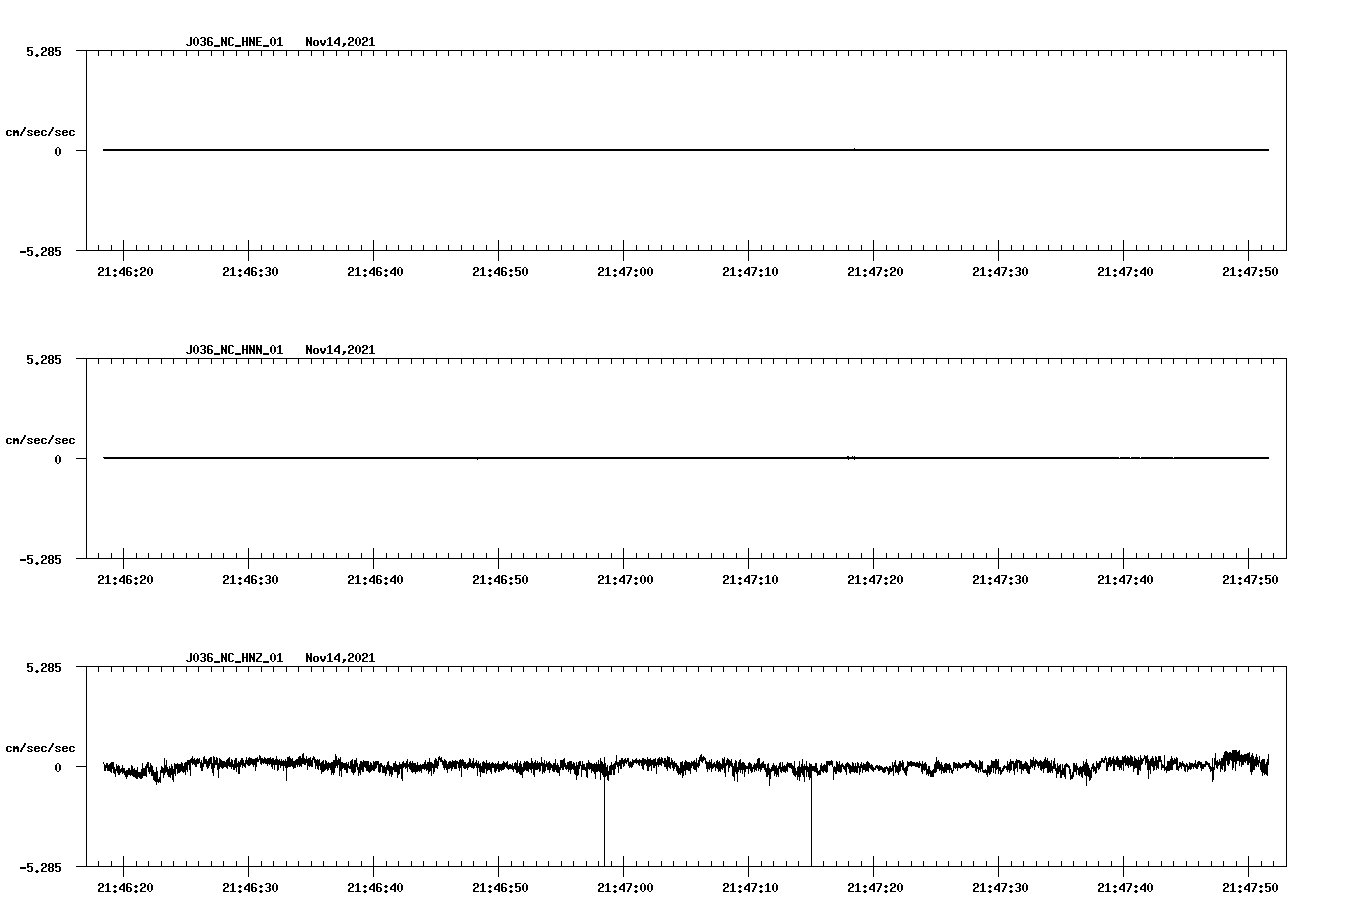Click the J036_NC_HNZ_01 chart title
Viewport: 1358px width, 924px height.
click(x=234, y=658)
